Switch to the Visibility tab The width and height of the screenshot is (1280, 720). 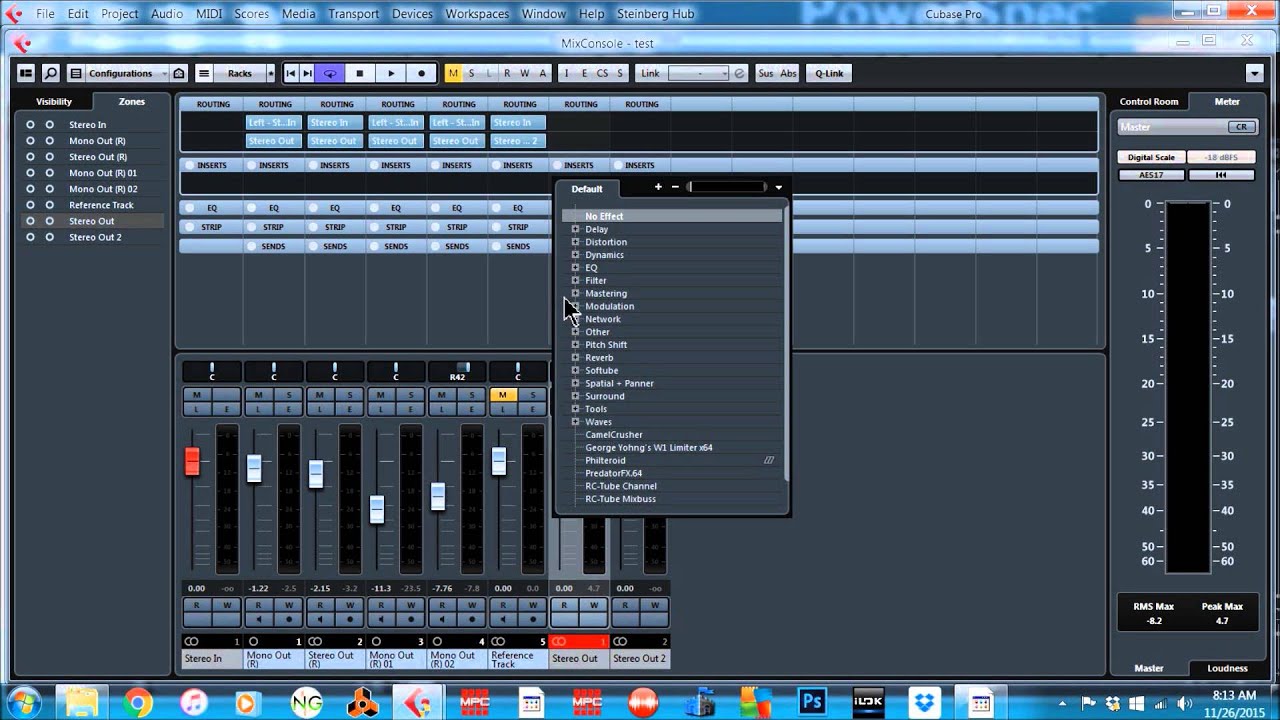pyautogui.click(x=54, y=101)
